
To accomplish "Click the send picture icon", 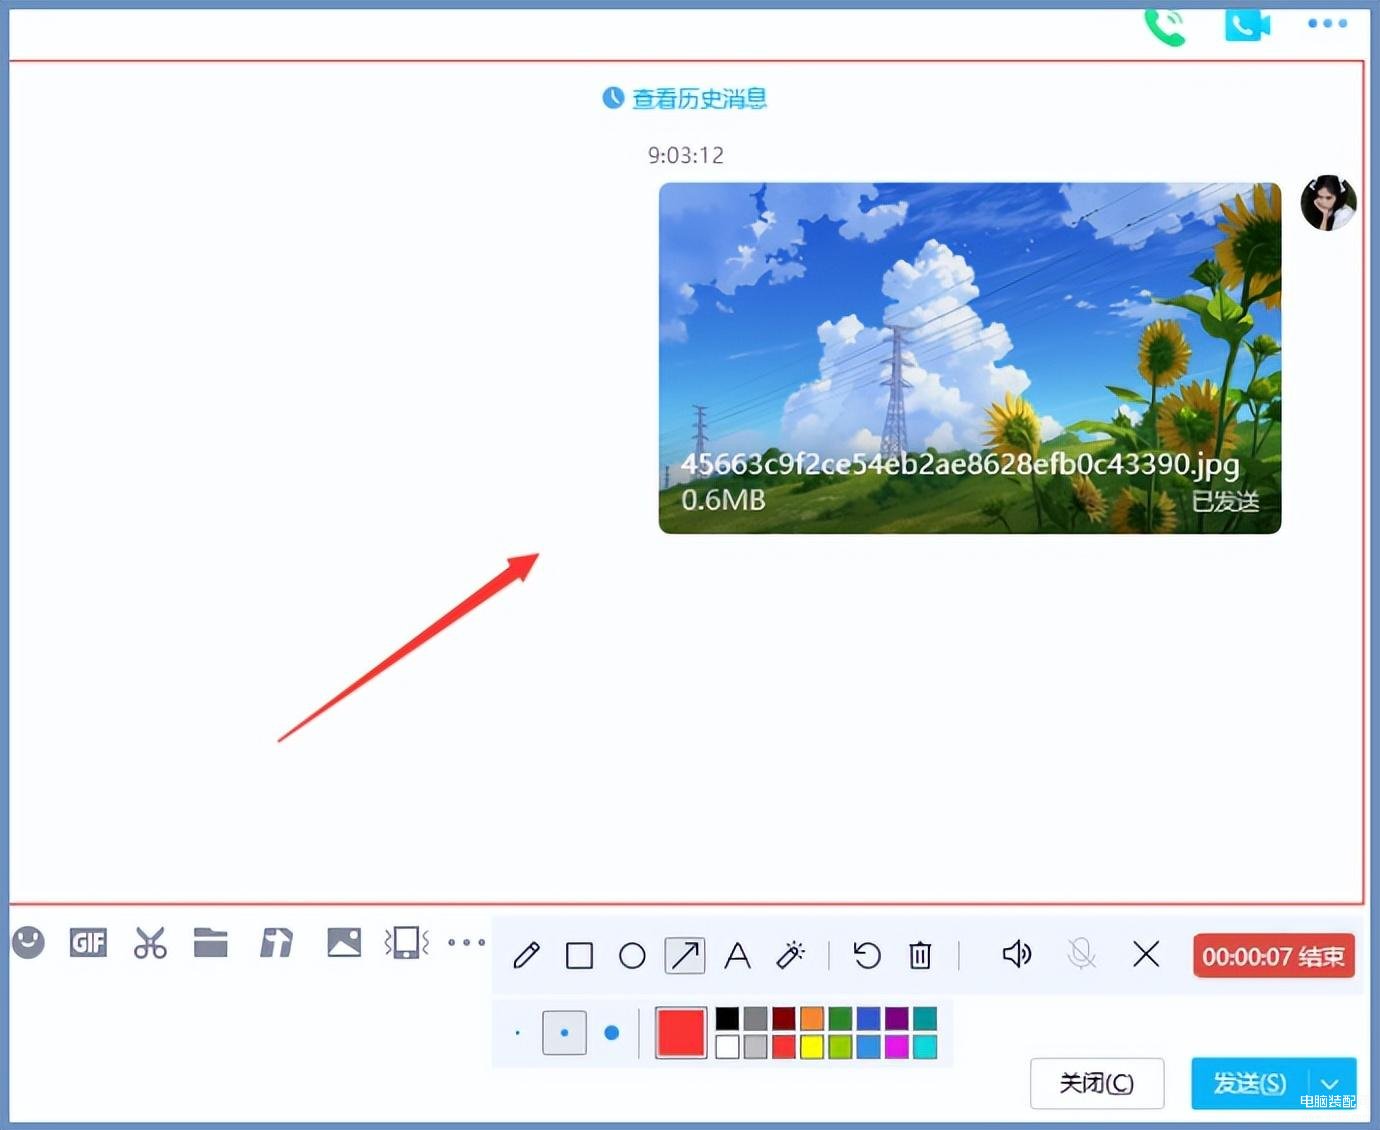I will click(x=344, y=942).
